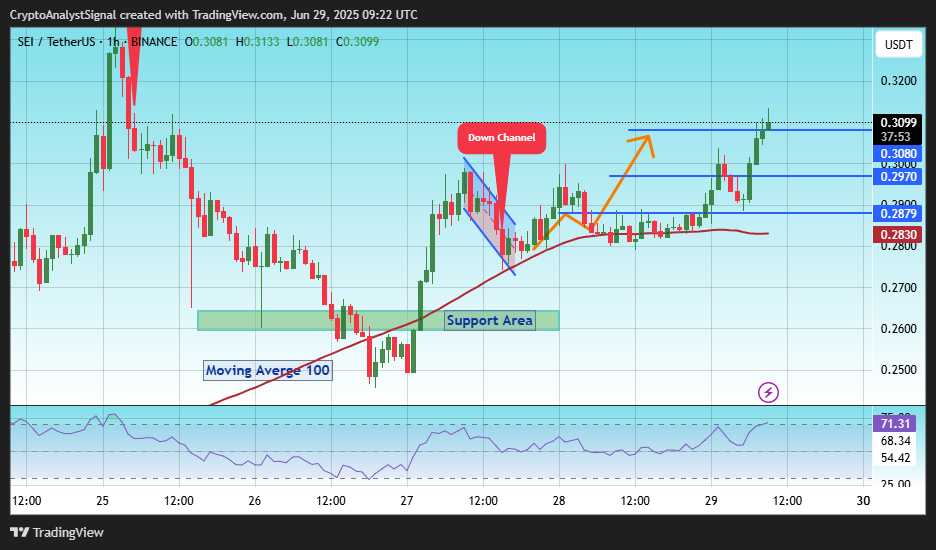Viewport: 936px width, 550px height.
Task: Click the high value H0.3133
Action: (257, 42)
